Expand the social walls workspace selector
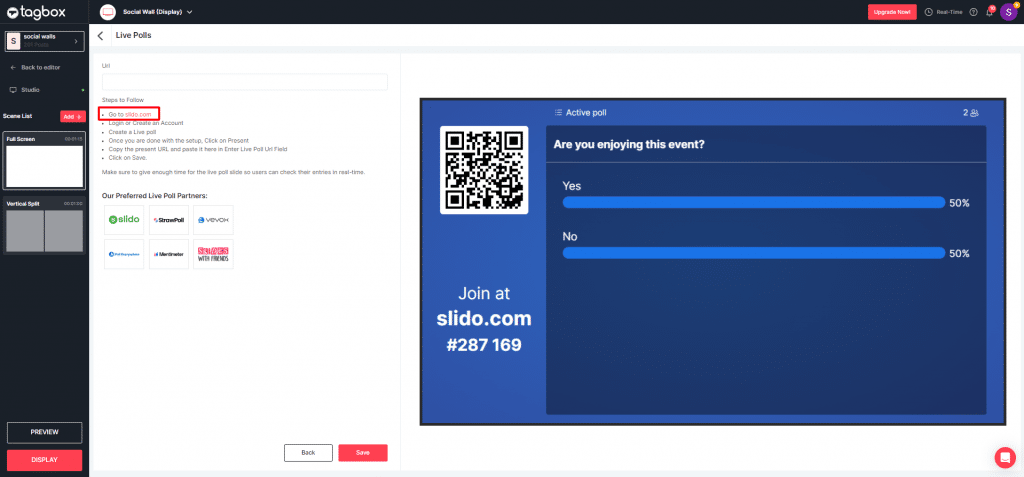 44,41
